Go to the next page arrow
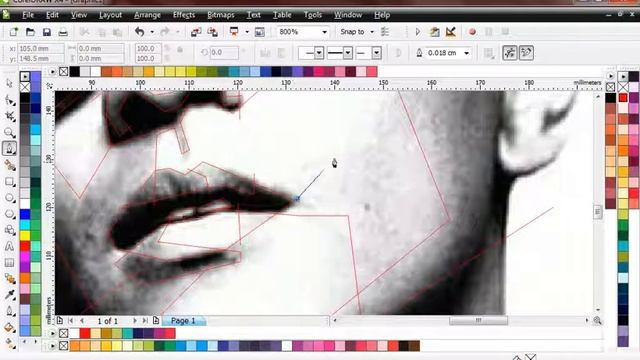This screenshot has width=640, height=360. tap(135, 321)
